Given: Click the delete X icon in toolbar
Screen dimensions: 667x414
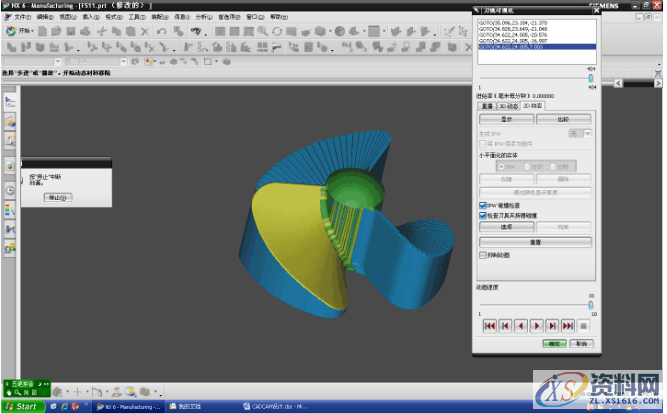Looking at the screenshot, I should 146,32.
